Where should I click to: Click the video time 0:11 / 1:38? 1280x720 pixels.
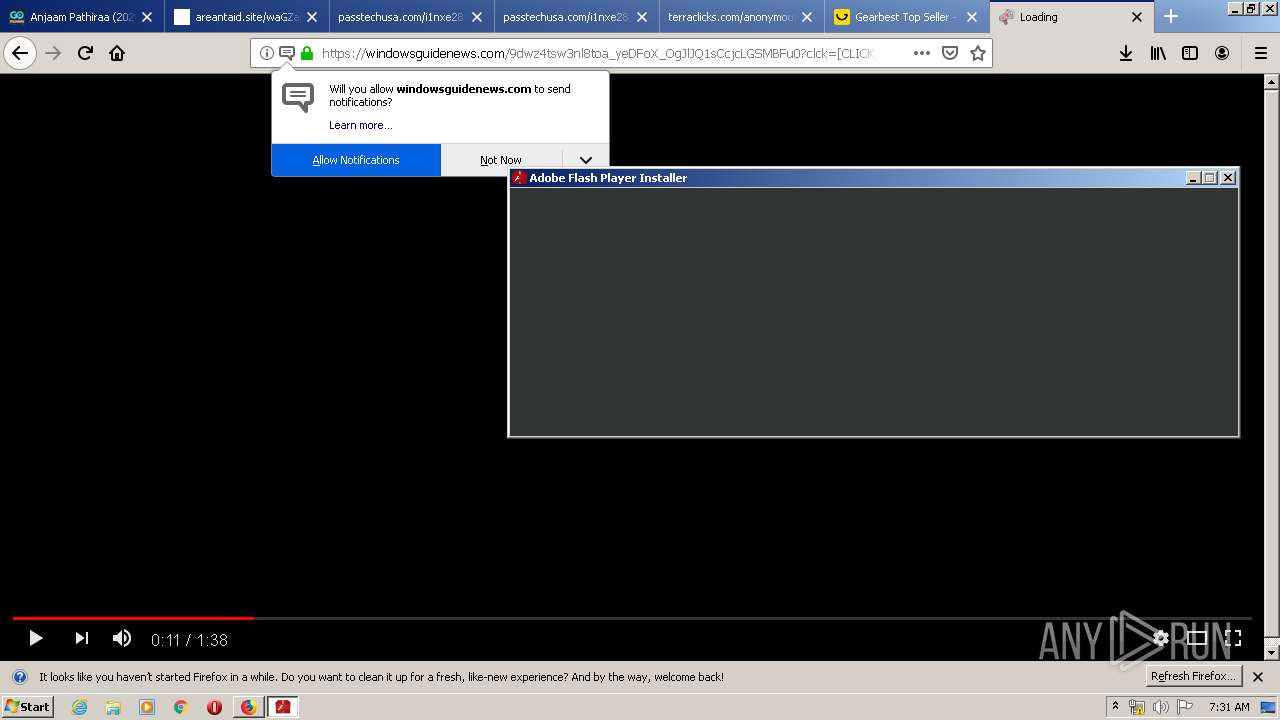189,640
